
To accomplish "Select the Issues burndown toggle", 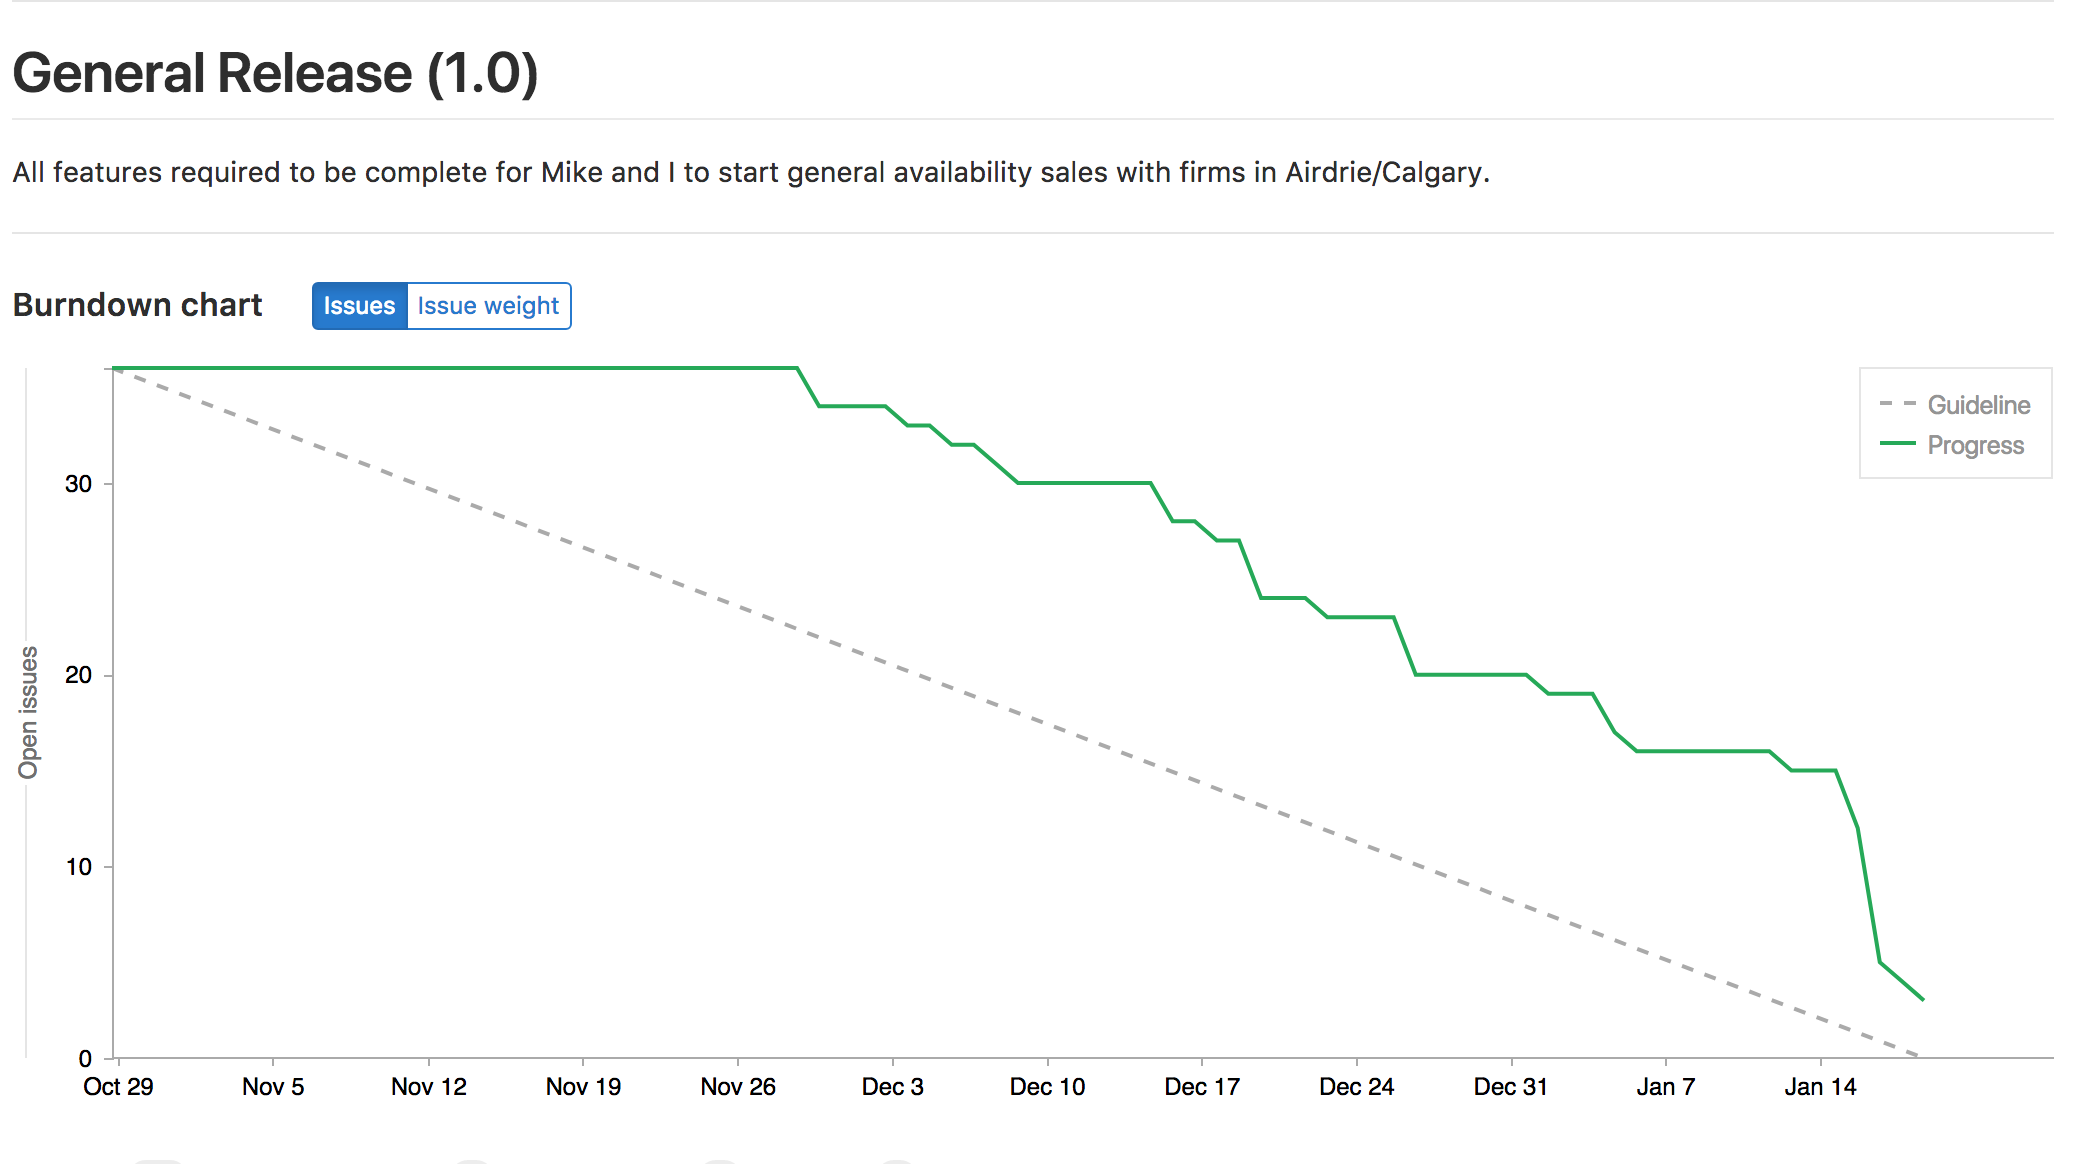I will coord(359,306).
